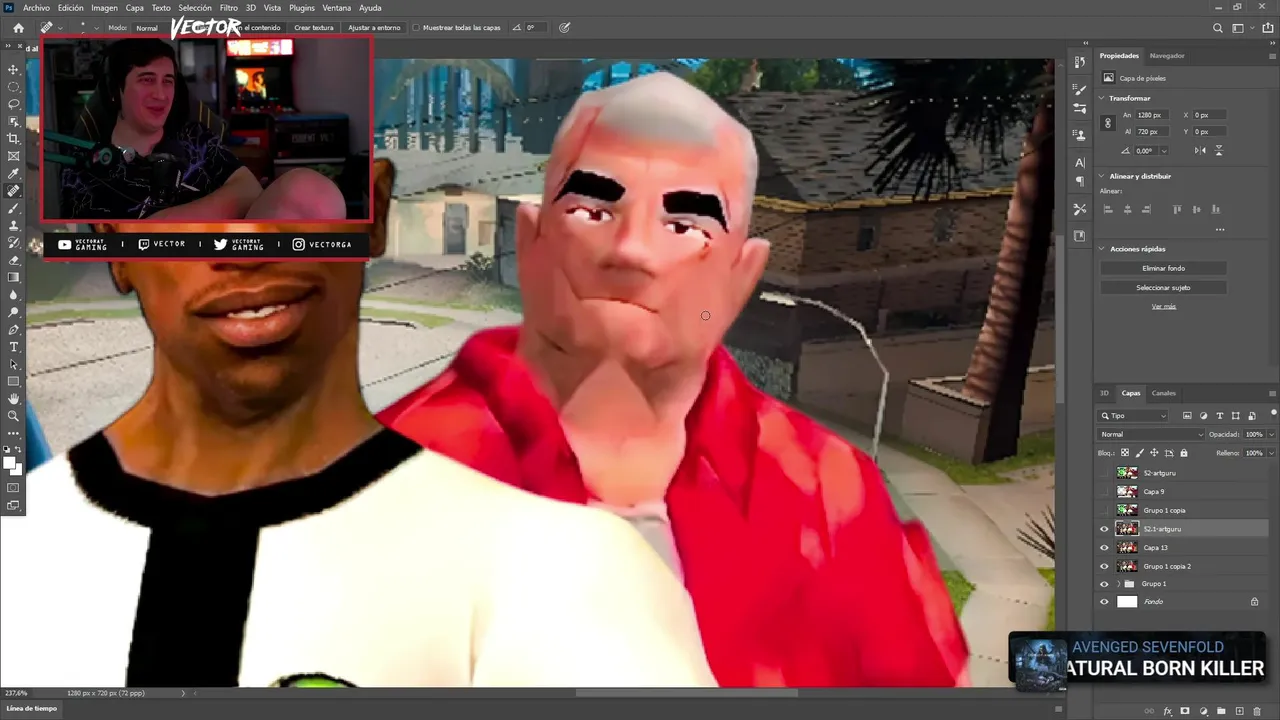Select the Hand tool
1280x720 pixels.
point(14,399)
